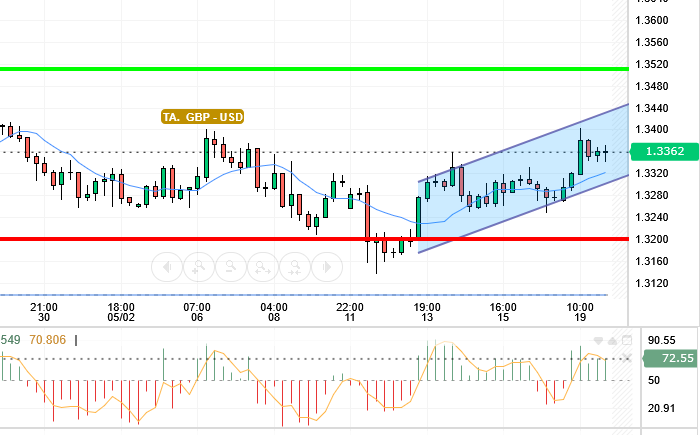Click the 10:00 19 time axis label
The height and width of the screenshot is (435, 700).
tap(580, 312)
